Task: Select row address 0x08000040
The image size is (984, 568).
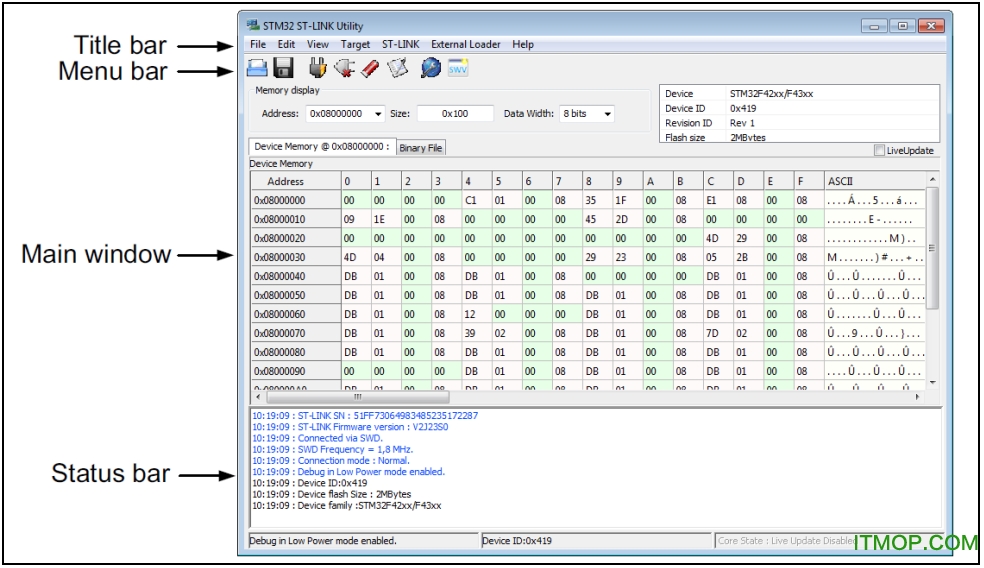Action: tap(296, 276)
